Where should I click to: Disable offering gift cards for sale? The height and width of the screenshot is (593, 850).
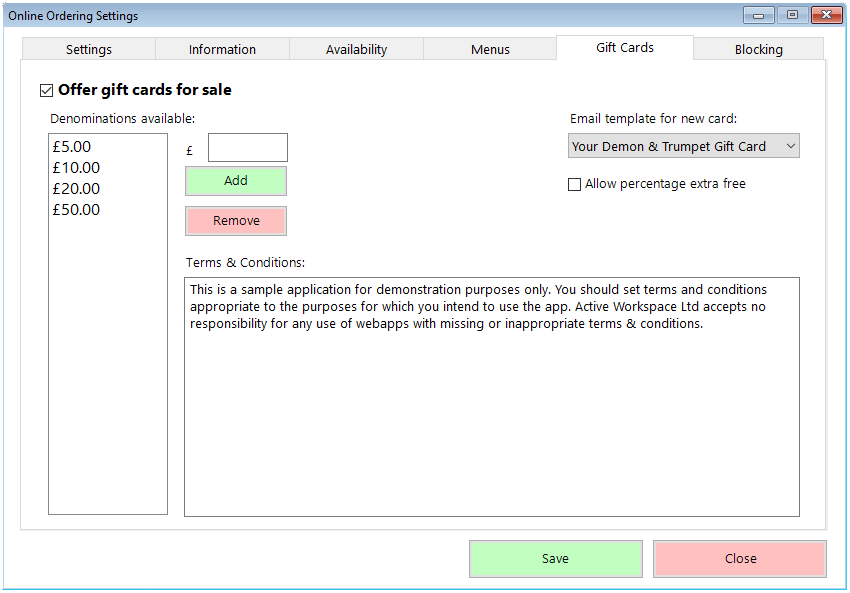pos(46,89)
